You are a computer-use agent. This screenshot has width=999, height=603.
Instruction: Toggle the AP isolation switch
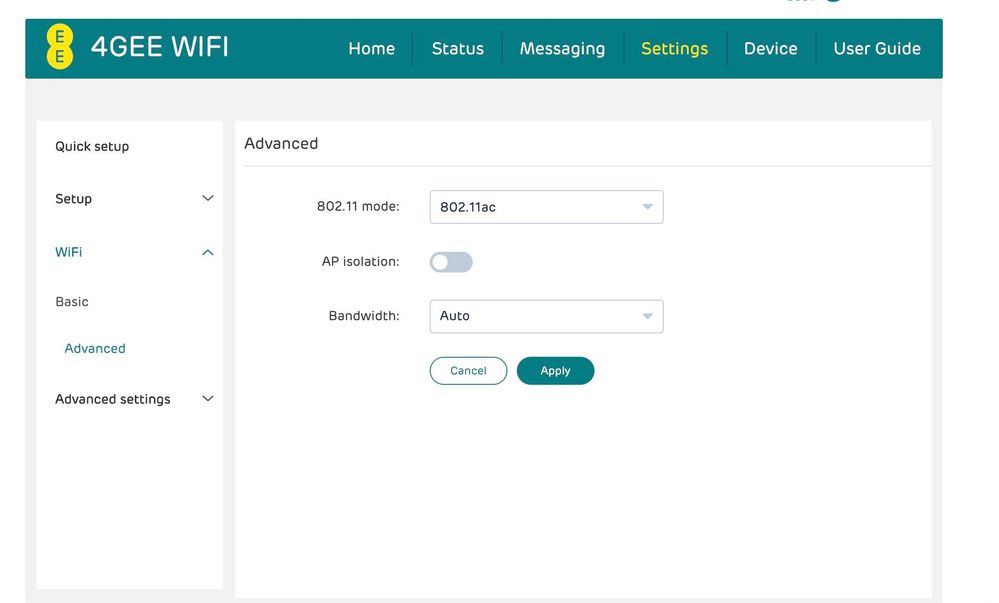click(x=451, y=262)
